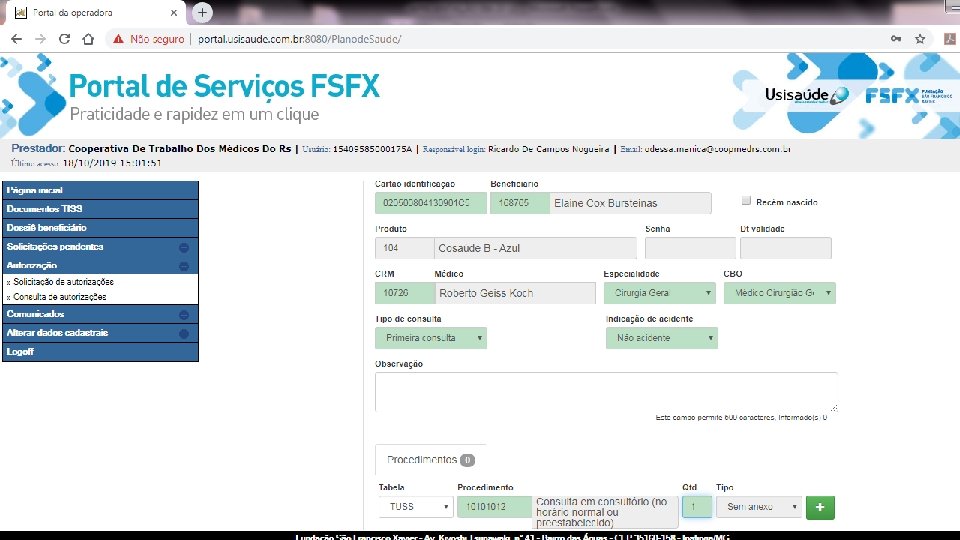Click the Beneficiário name field

630,203
